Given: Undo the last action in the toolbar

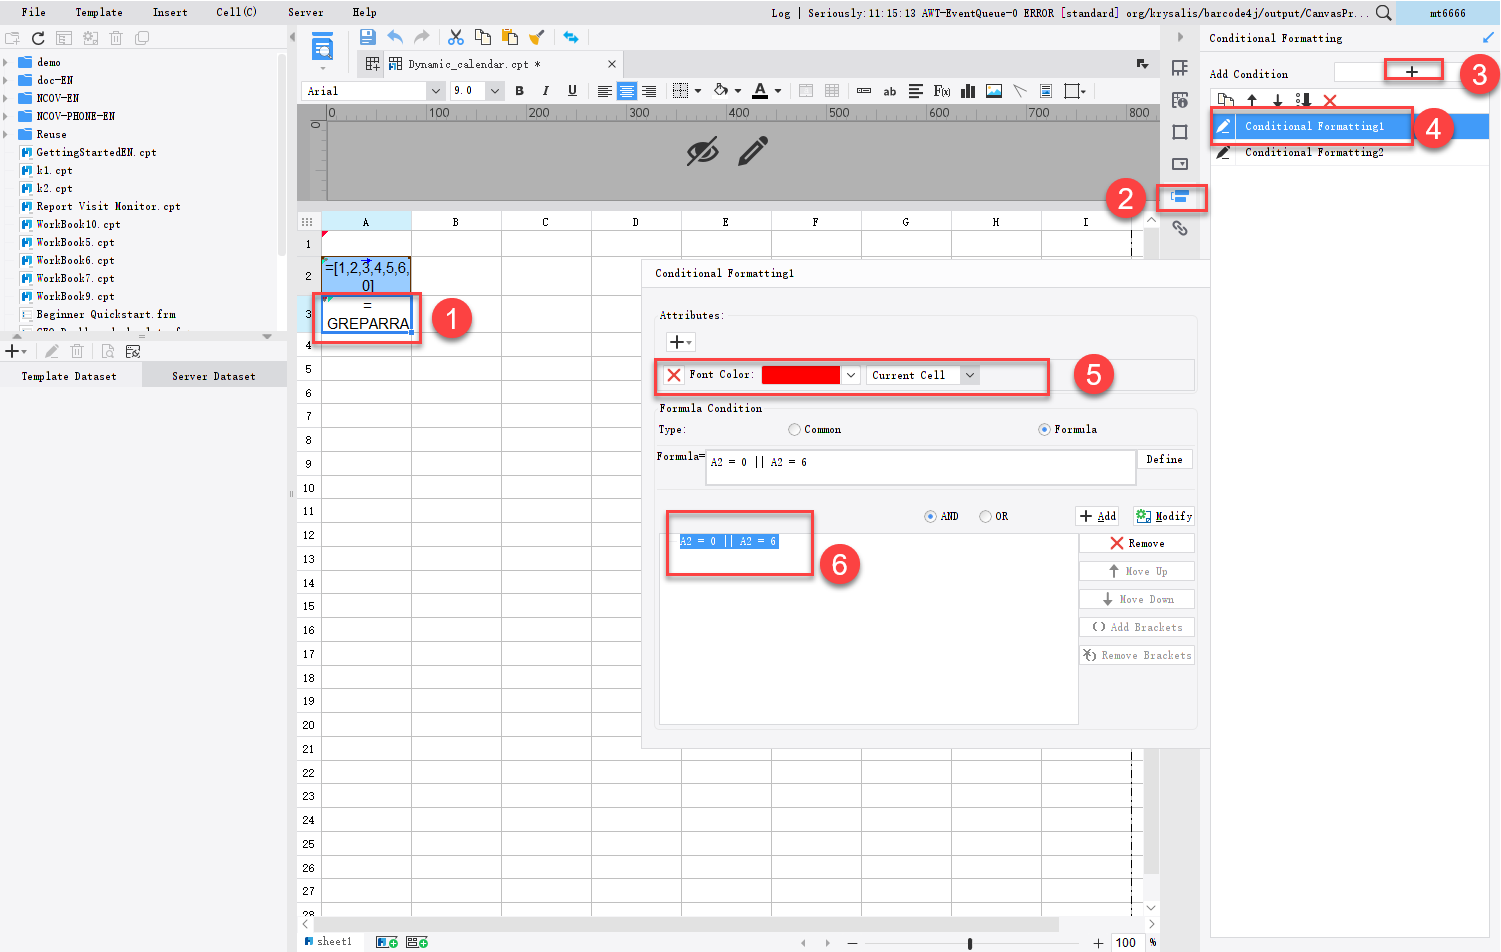Looking at the screenshot, I should pyautogui.click(x=395, y=37).
